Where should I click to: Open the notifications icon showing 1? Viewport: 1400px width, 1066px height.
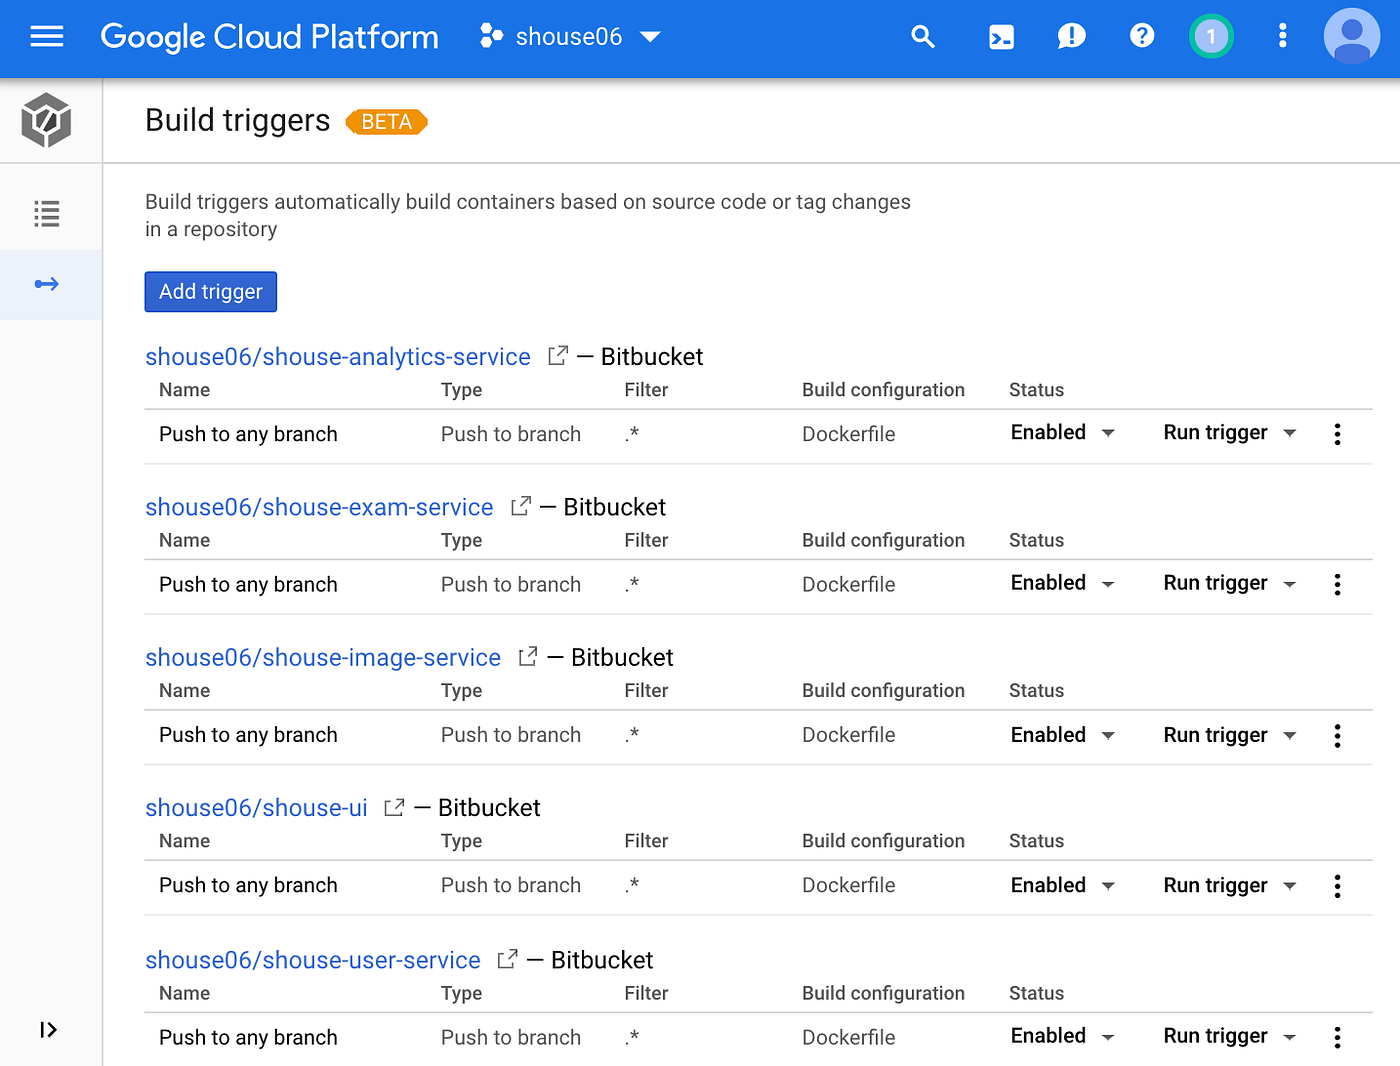coord(1211,34)
